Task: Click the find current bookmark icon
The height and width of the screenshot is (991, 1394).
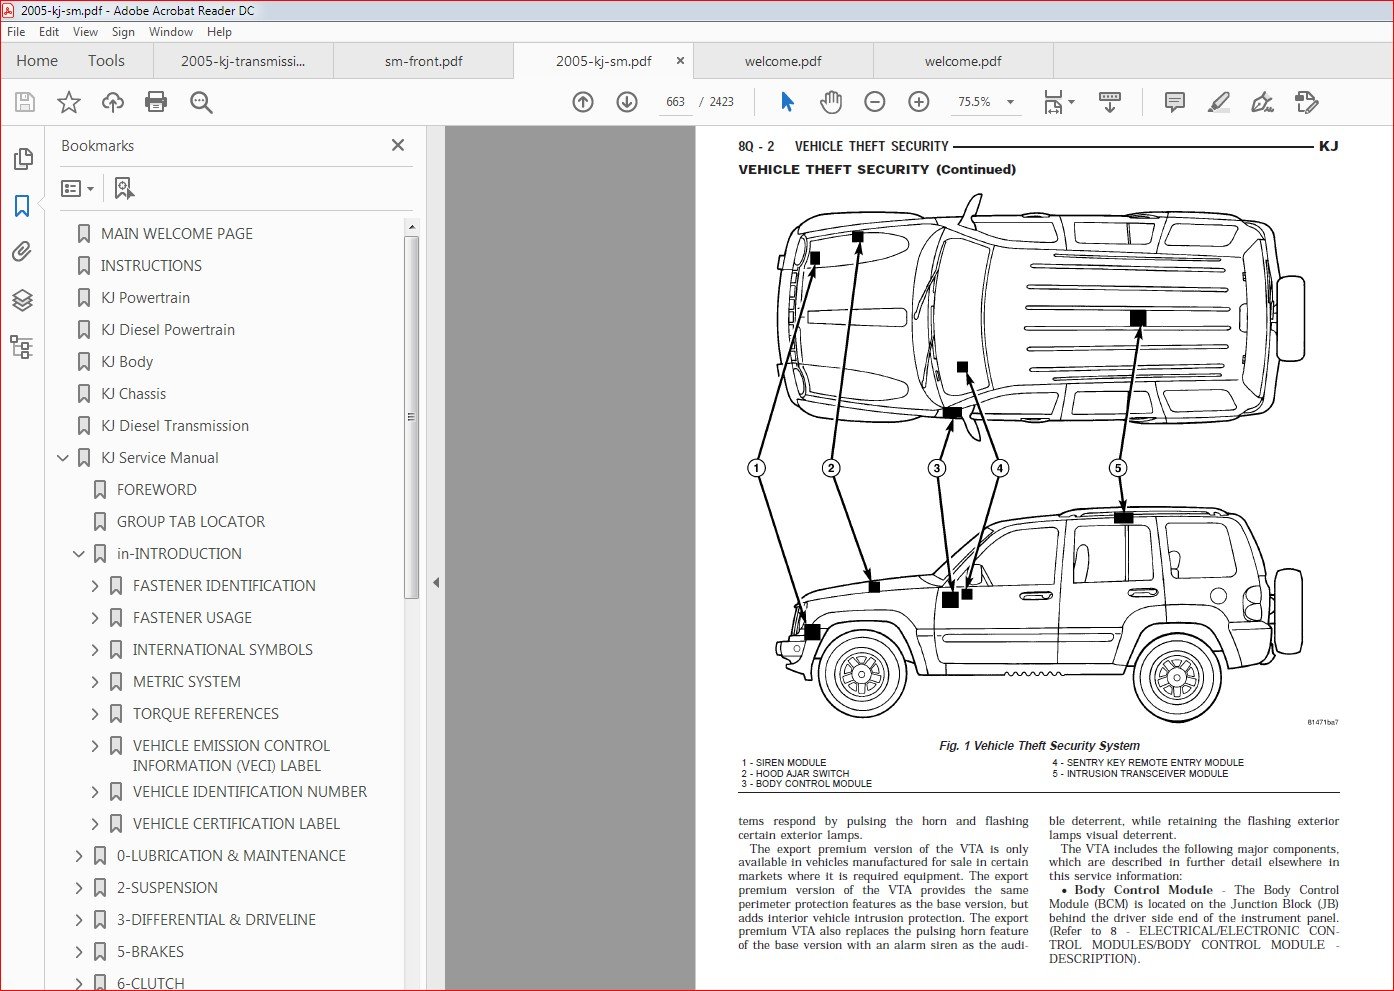Action: click(x=124, y=188)
